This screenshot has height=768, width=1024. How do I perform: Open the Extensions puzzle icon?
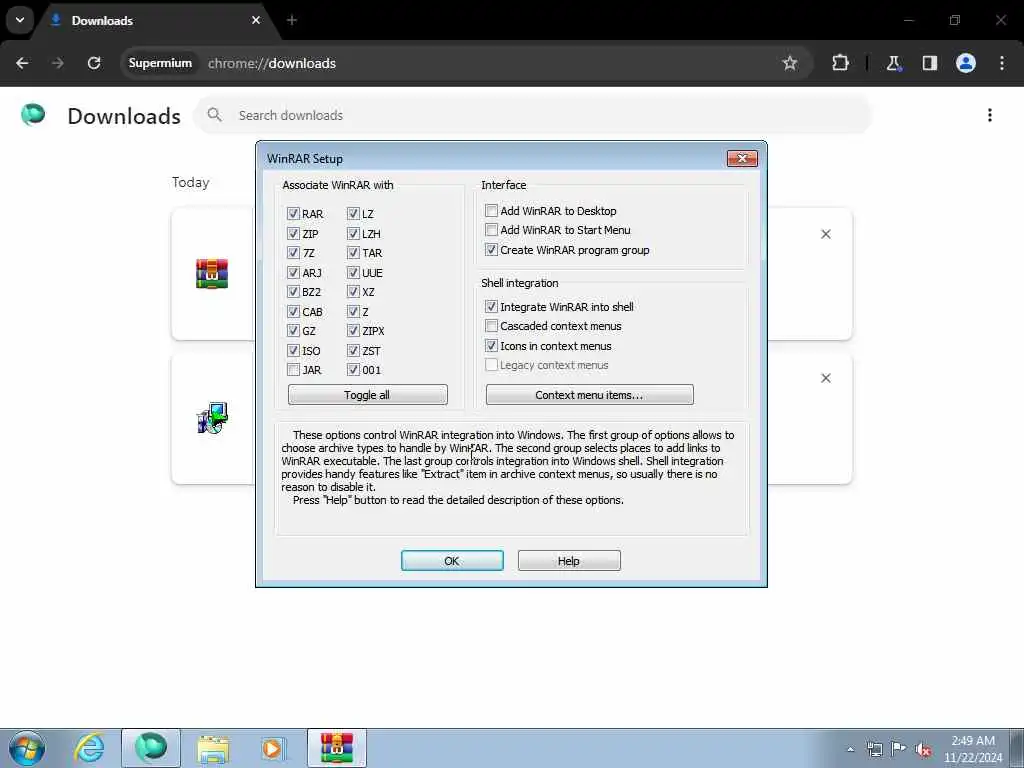(x=840, y=63)
